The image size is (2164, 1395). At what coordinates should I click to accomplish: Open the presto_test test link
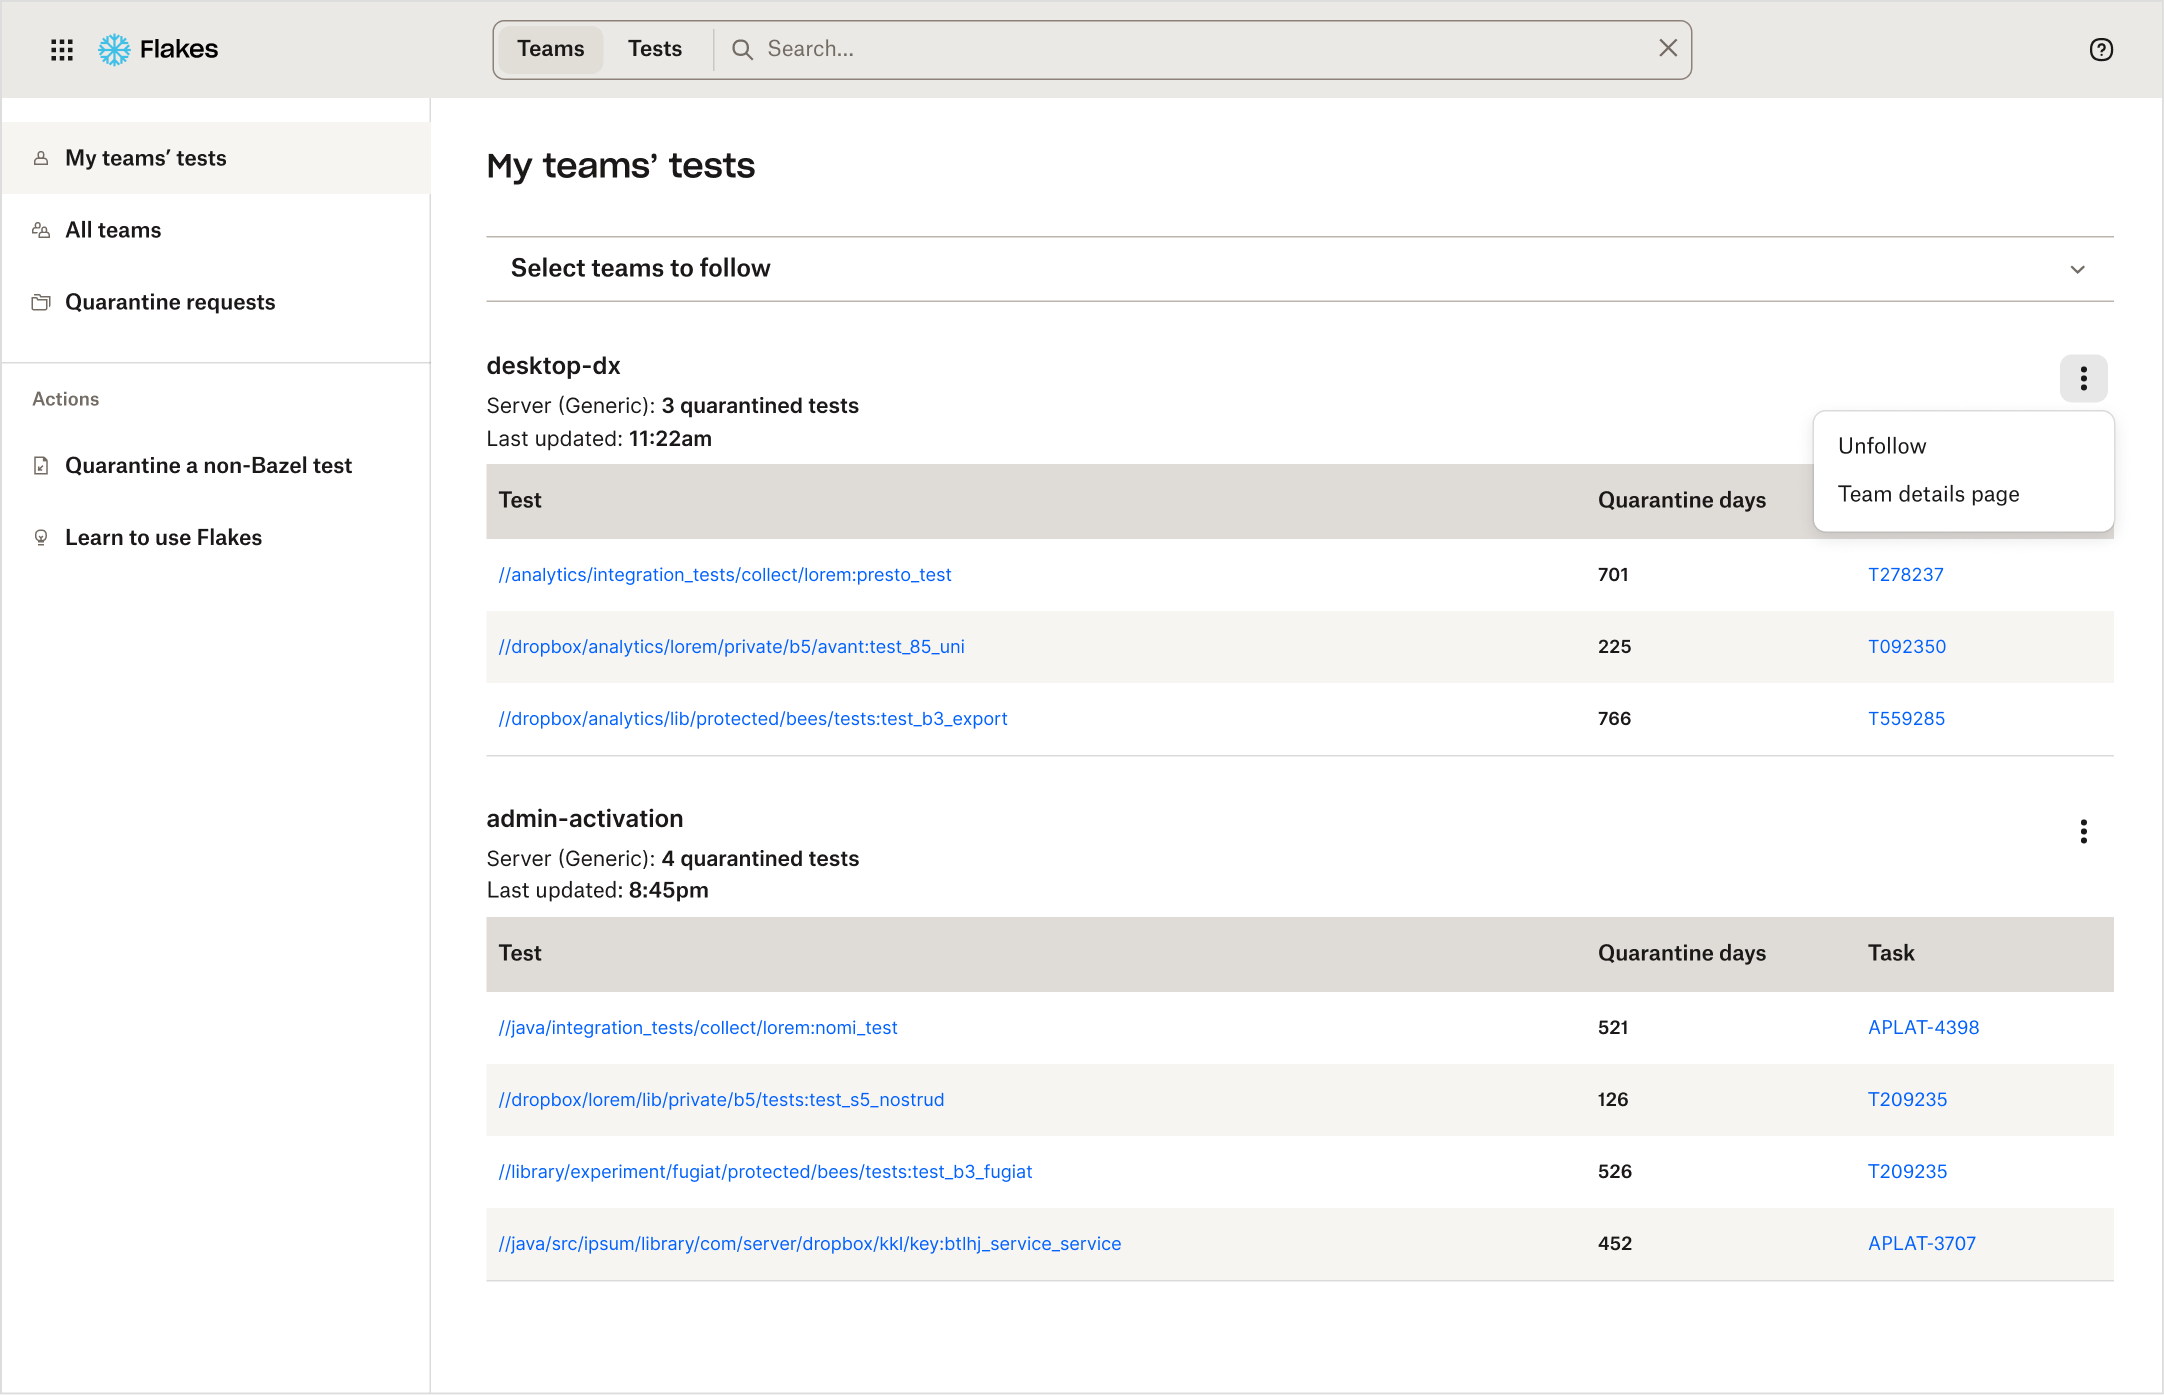pyautogui.click(x=725, y=575)
